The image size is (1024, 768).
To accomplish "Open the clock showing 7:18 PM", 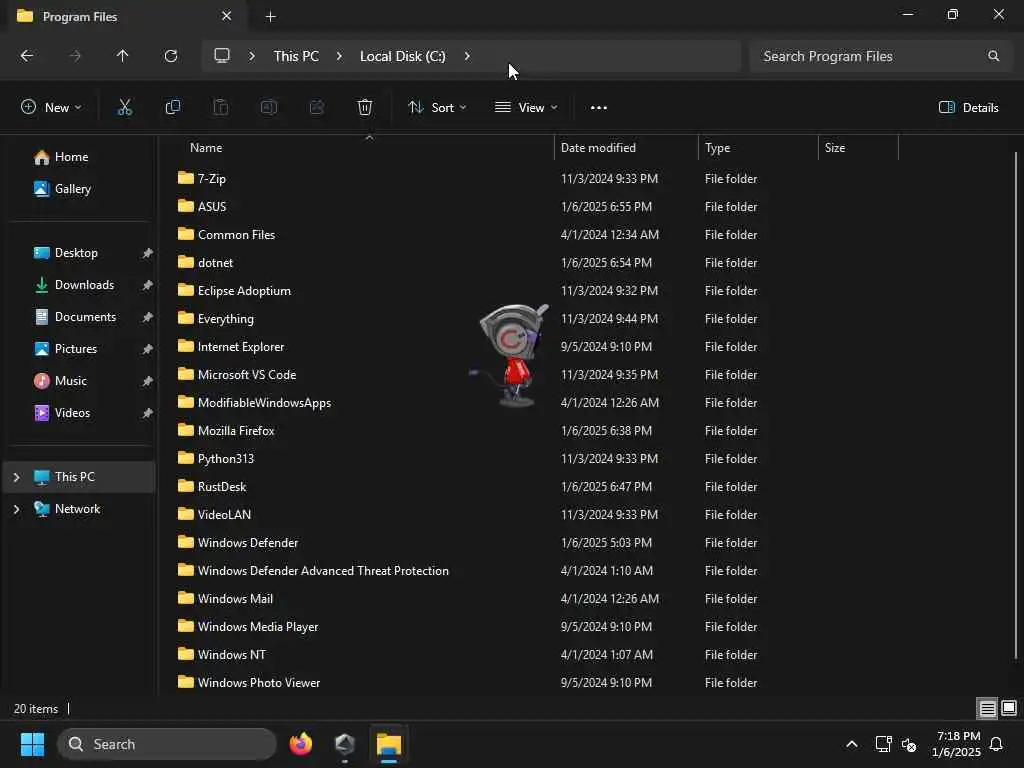I will tap(956, 744).
